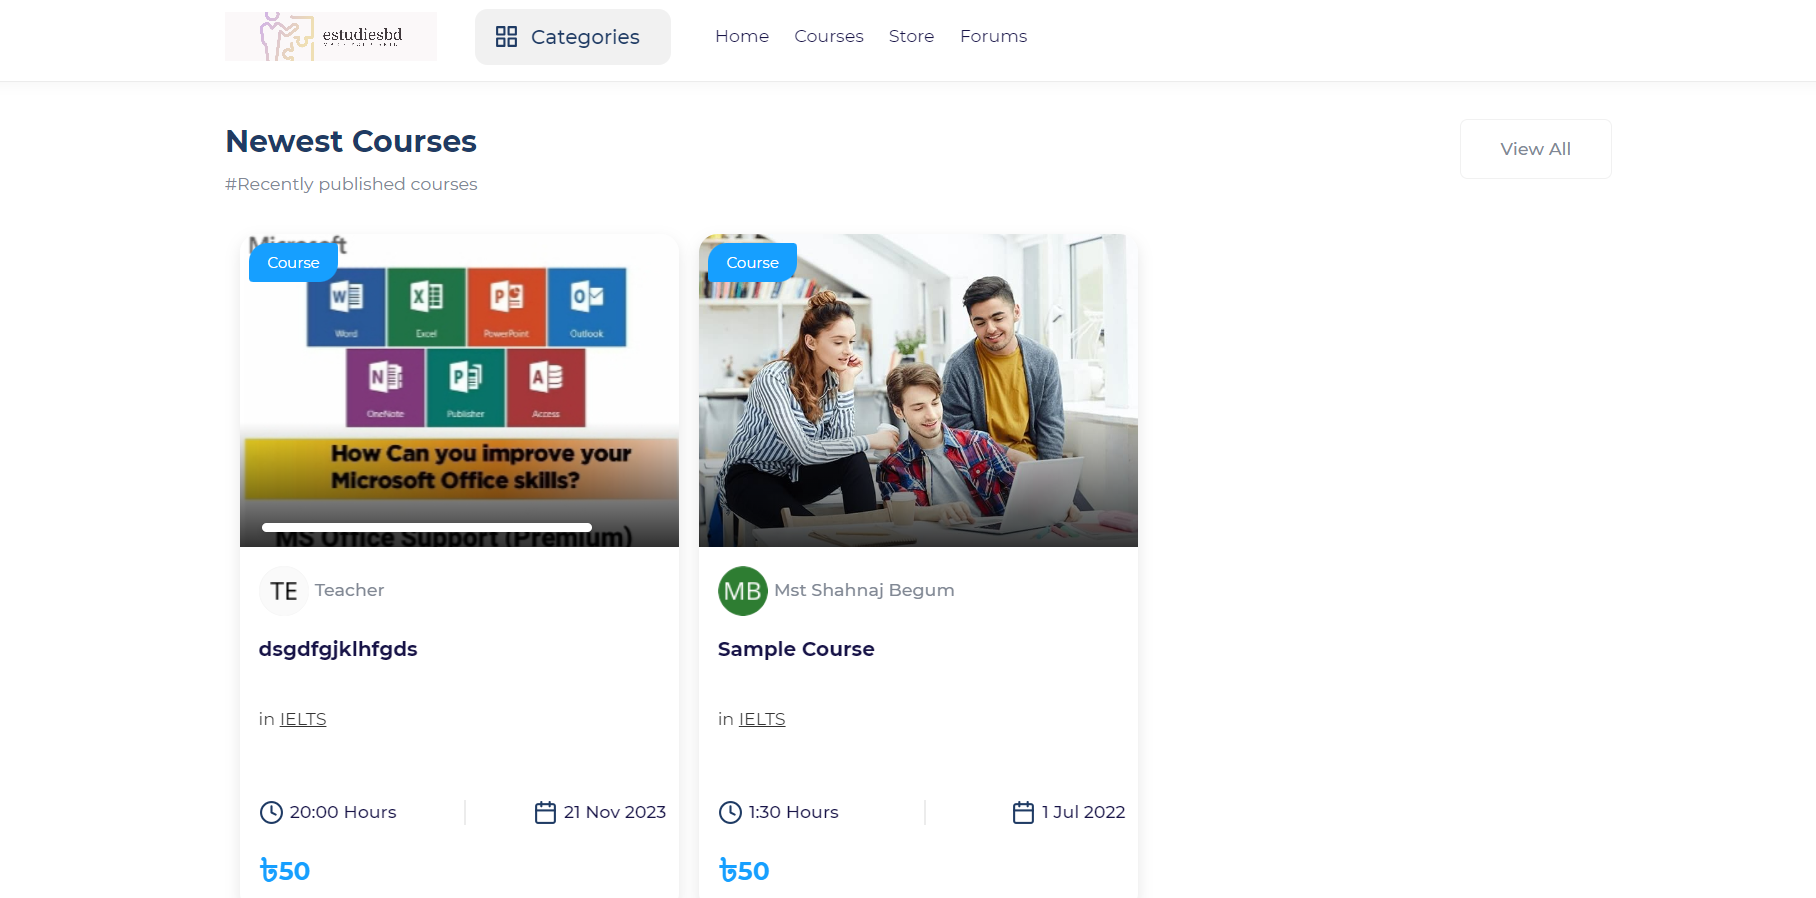Click the estudiesbd logo
This screenshot has height=898, width=1816.
coord(330,37)
